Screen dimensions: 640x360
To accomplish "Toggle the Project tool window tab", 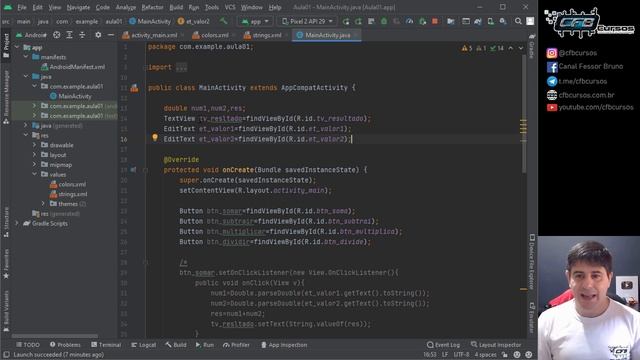I will pyautogui.click(x=6, y=46).
